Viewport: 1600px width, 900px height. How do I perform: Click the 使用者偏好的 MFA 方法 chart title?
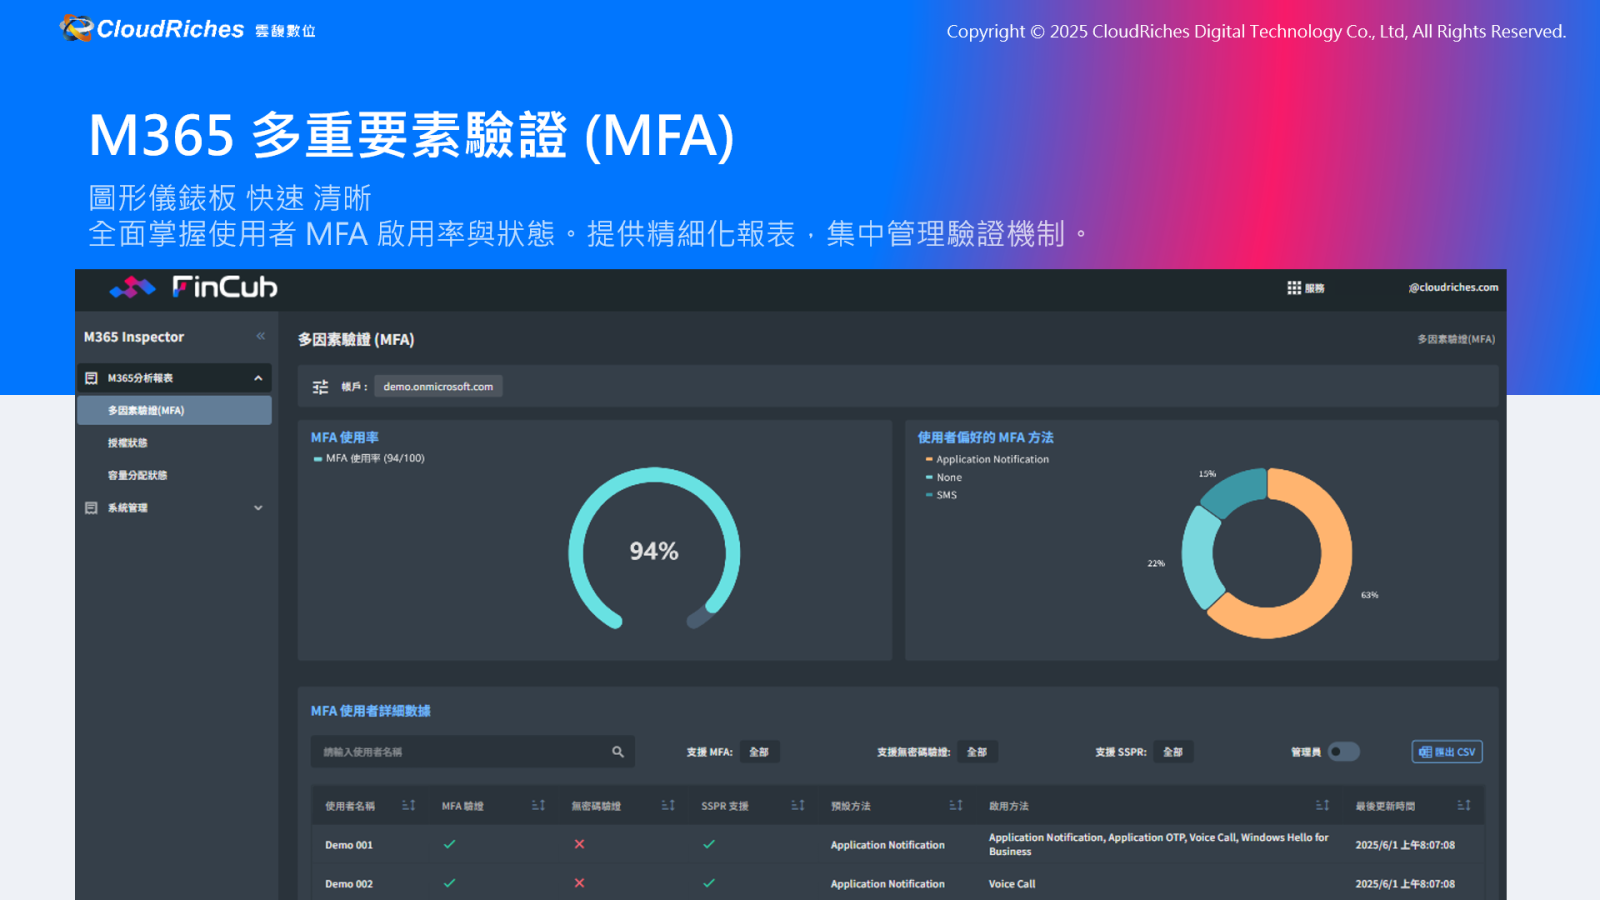click(986, 438)
